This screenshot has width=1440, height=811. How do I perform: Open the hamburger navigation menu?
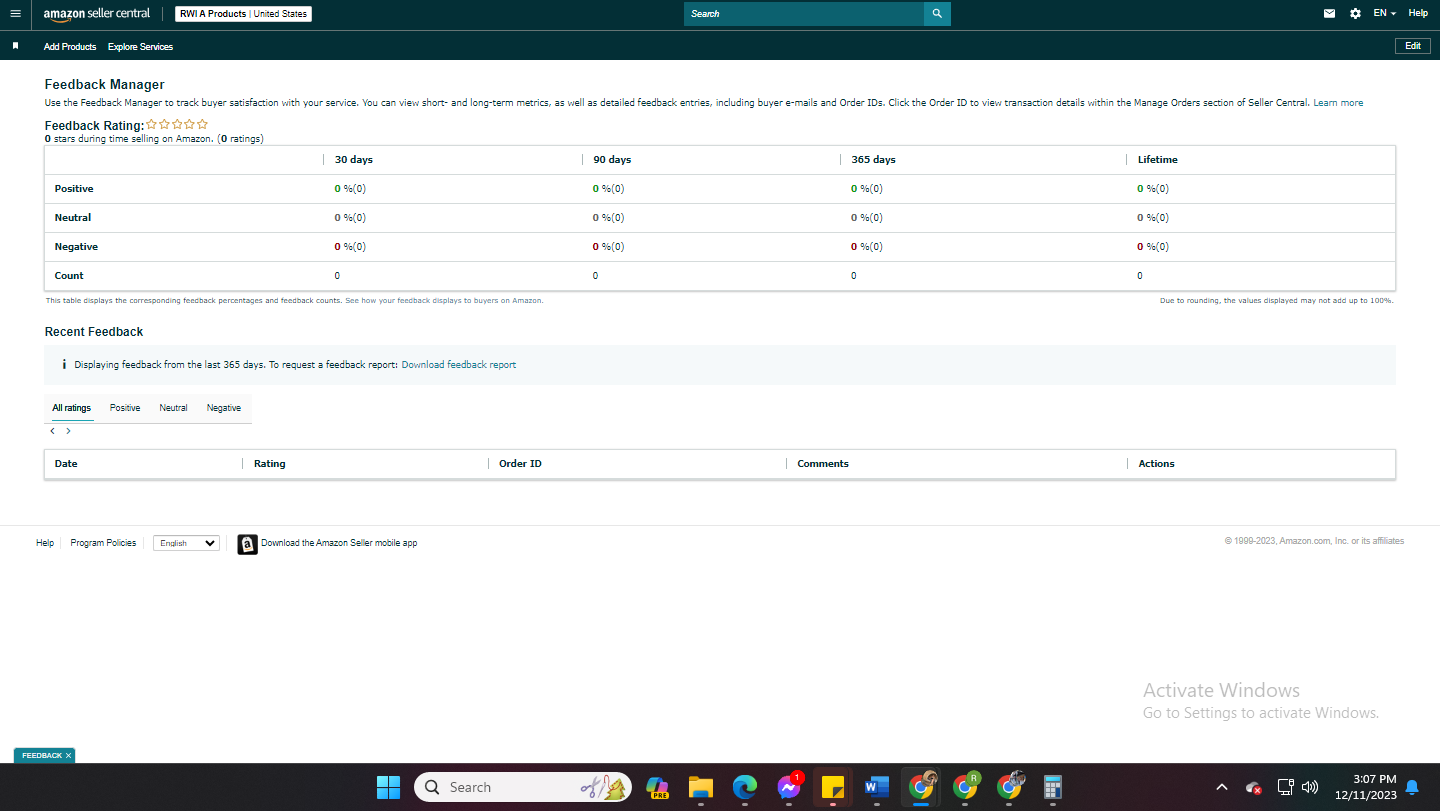15,14
